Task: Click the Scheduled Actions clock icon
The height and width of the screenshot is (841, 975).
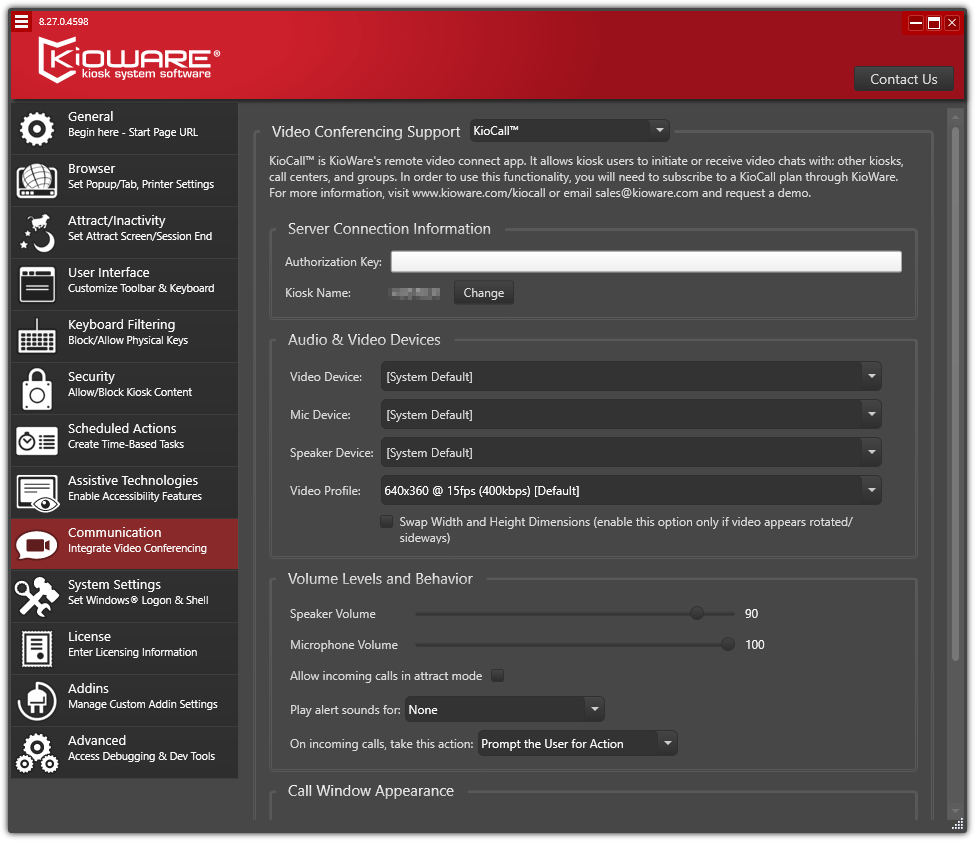Action: pyautogui.click(x=37, y=441)
